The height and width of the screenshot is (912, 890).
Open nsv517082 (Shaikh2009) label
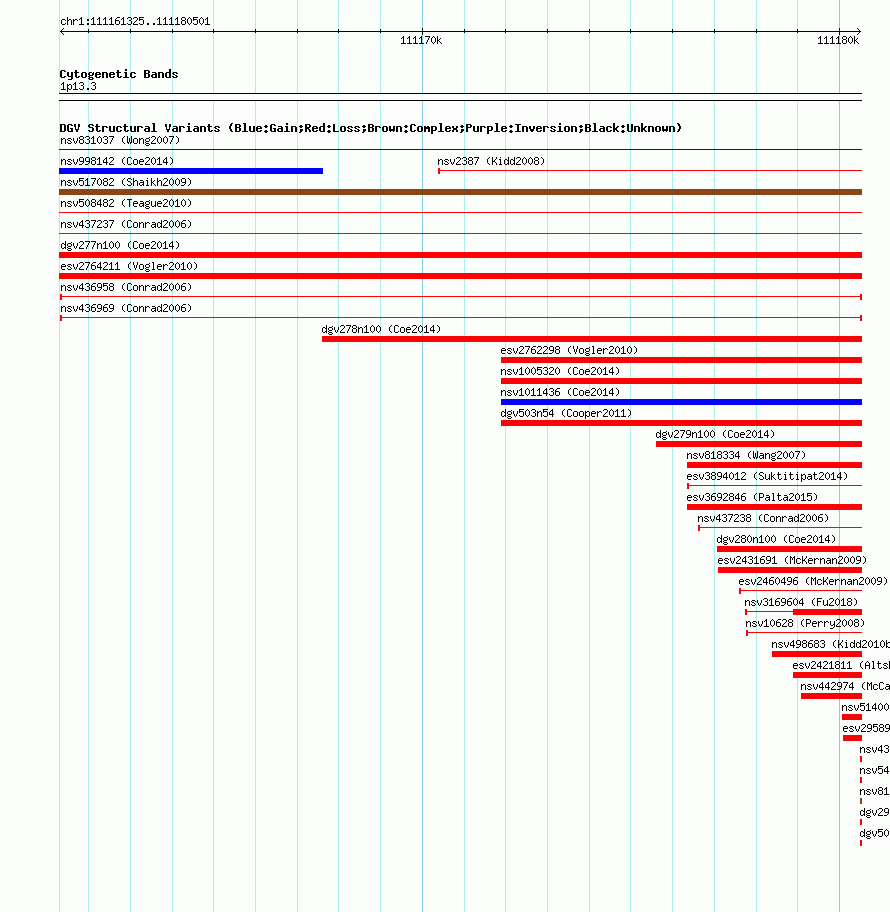pyautogui.click(x=126, y=182)
